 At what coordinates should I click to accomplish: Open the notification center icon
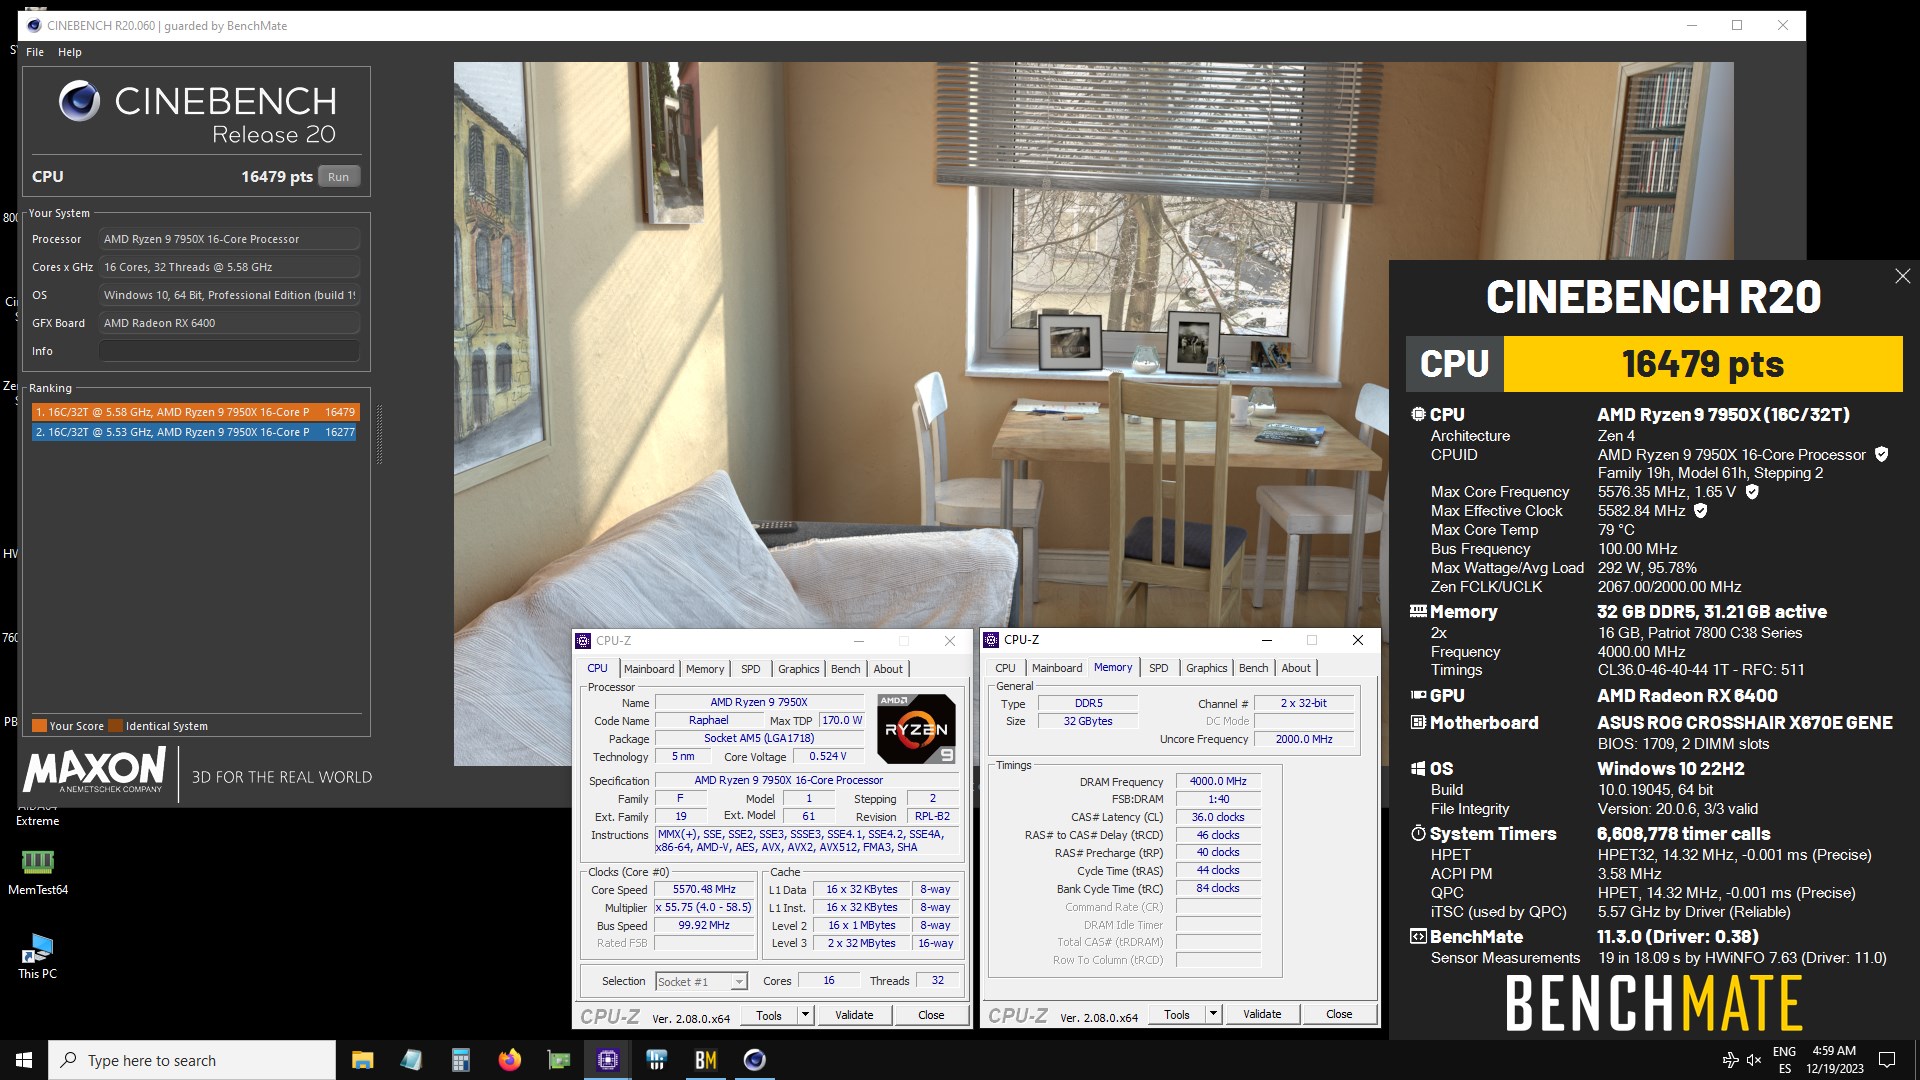[1887, 1060]
